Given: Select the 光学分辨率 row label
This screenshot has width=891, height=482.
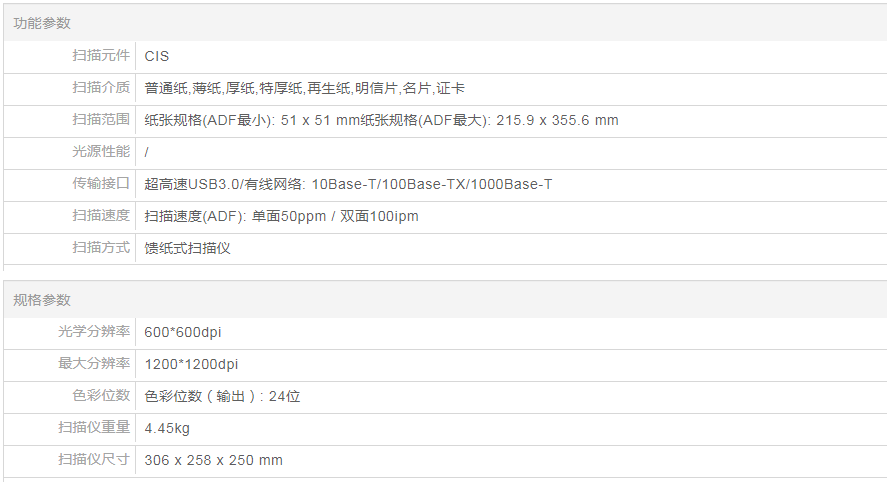Looking at the screenshot, I should (94, 332).
